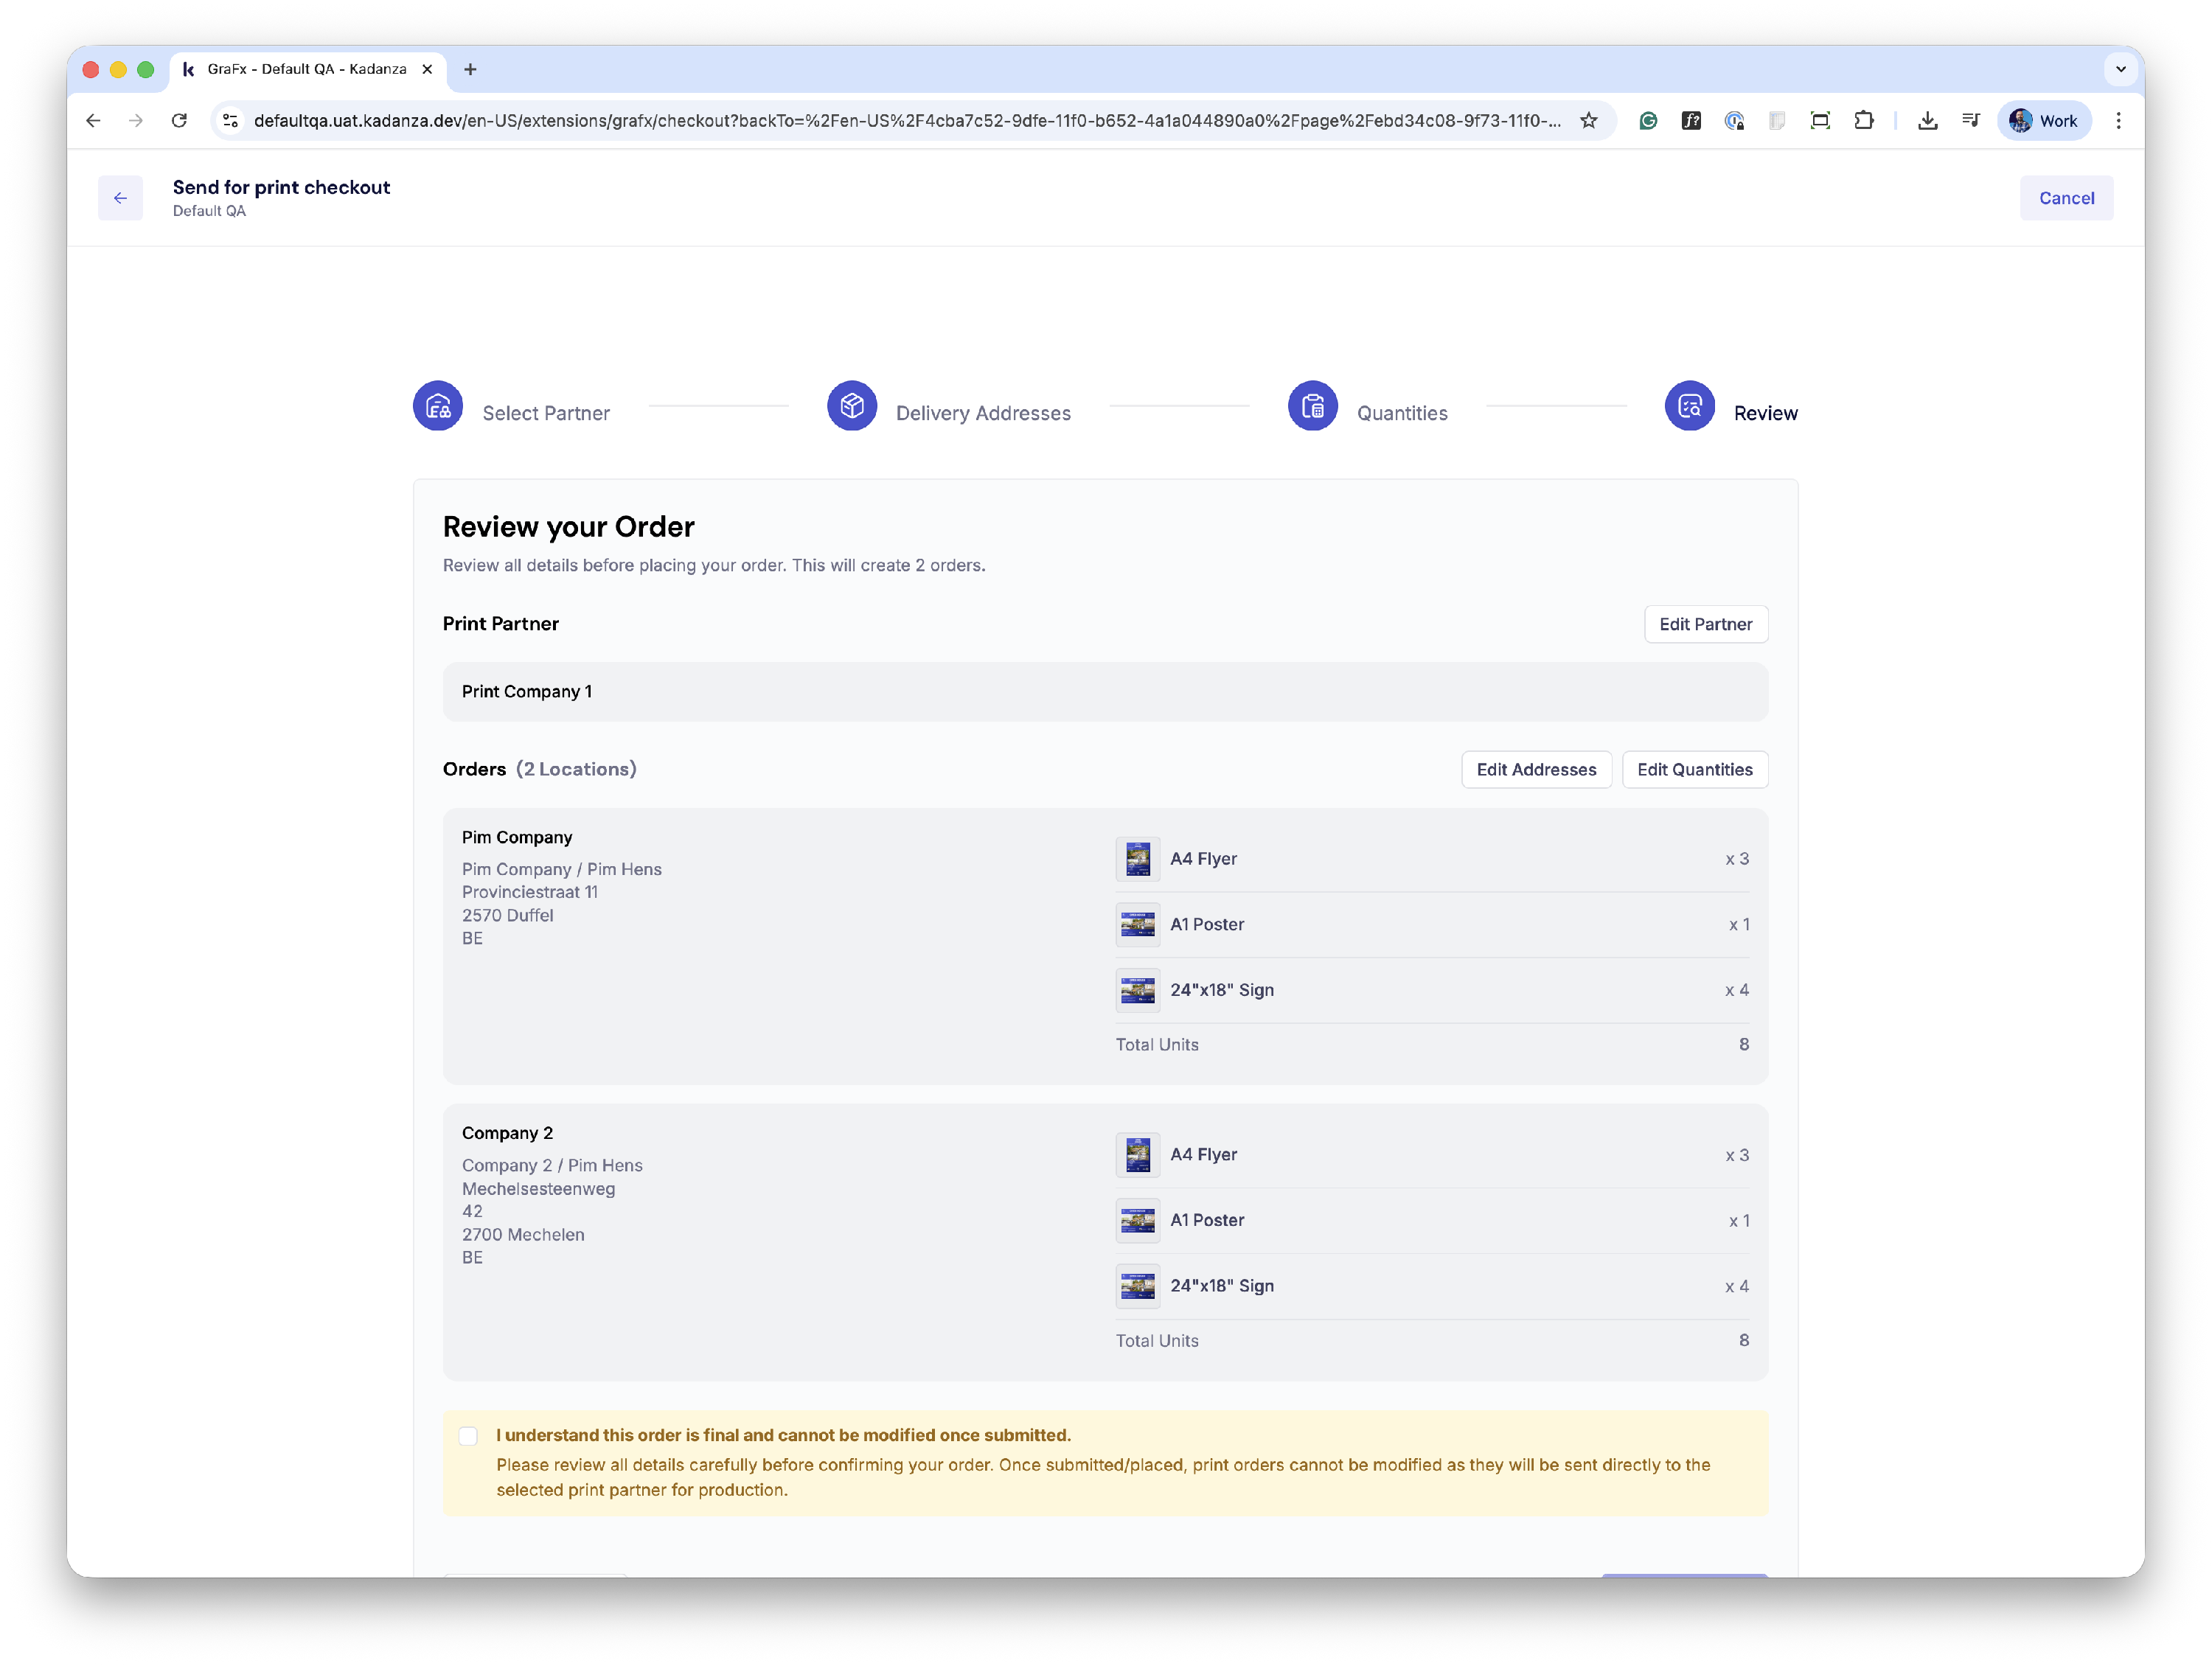Screen dimensions: 2212x1666
Task: Select the GraFx Default QA browser tab
Action: pos(306,69)
